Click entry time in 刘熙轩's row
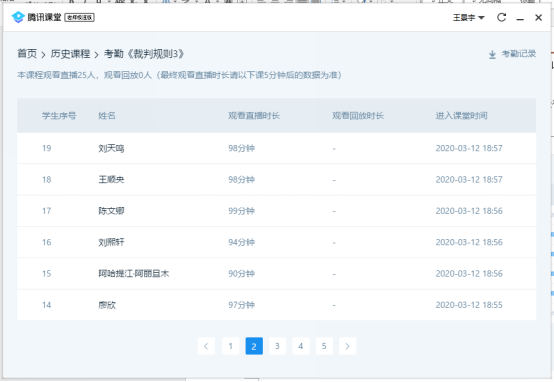 point(469,242)
